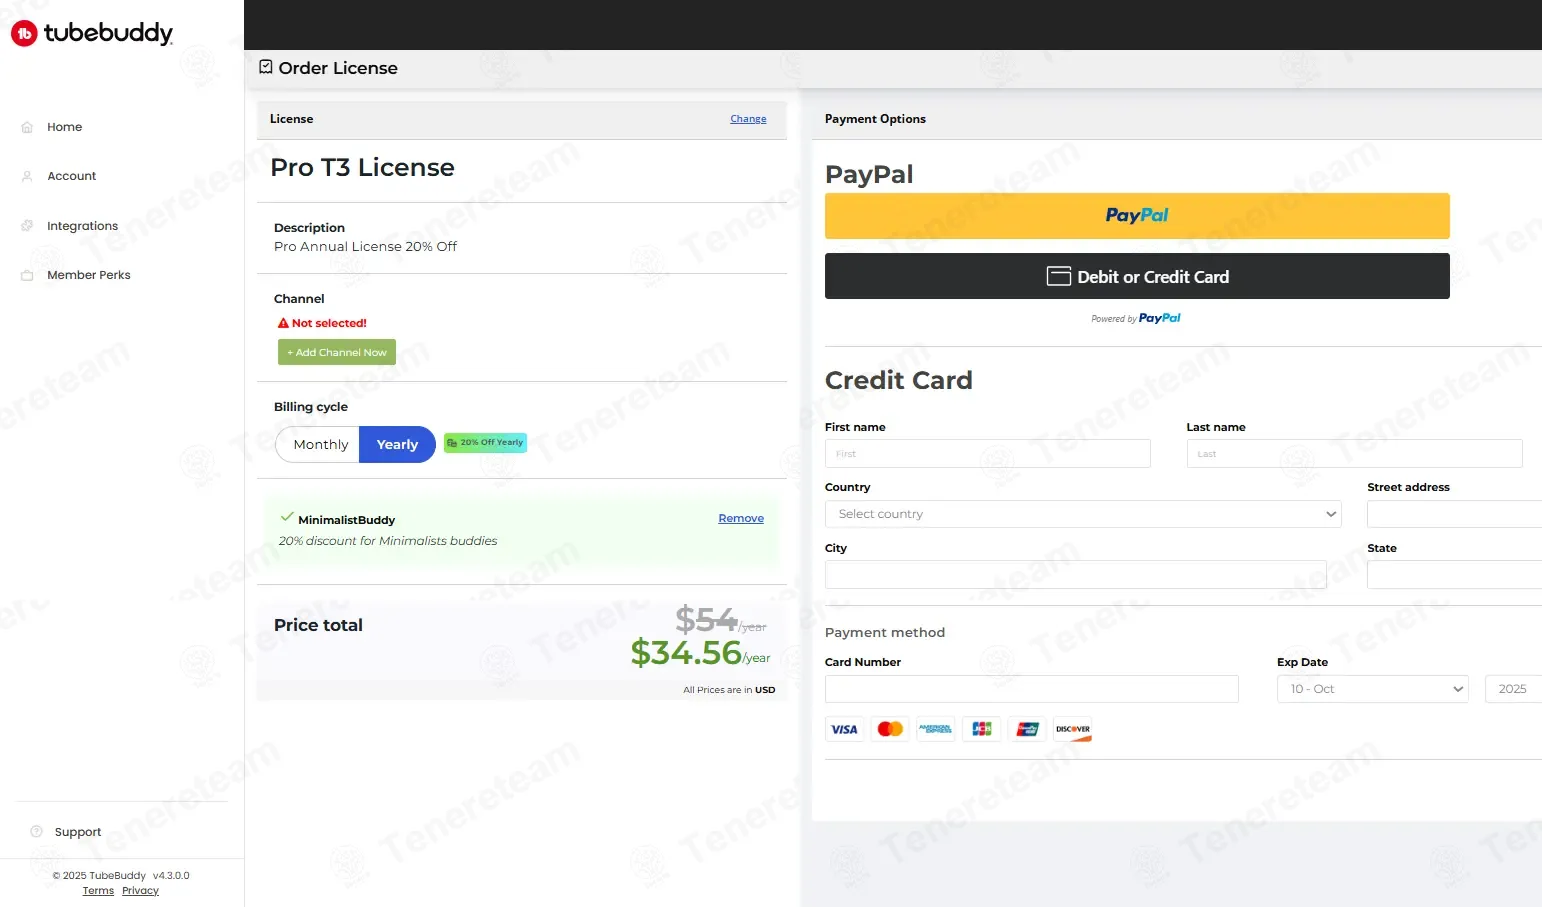Viewport: 1542px width, 907px height.
Task: Click the Support help icon
Action: click(x=37, y=832)
